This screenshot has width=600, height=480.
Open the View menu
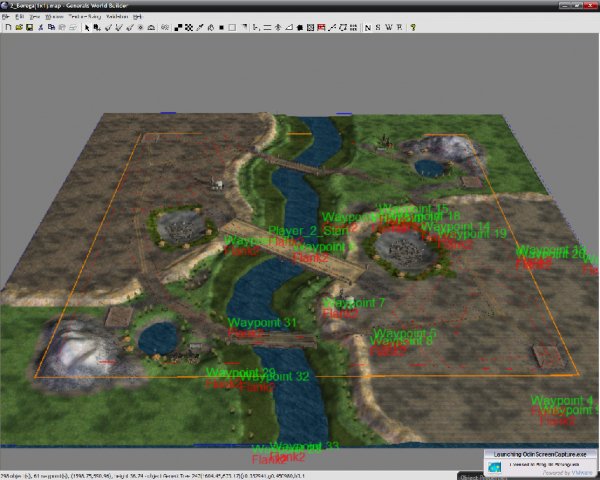coord(35,17)
